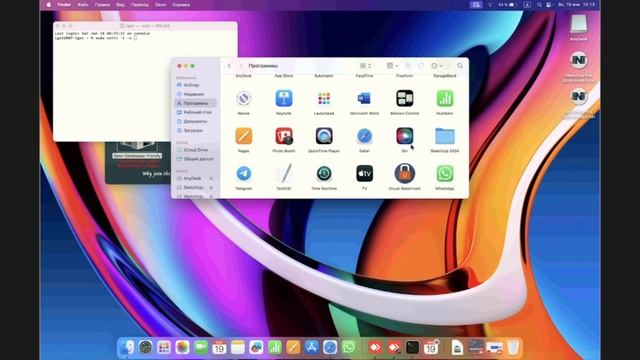The height and width of the screenshot is (360, 640).
Task: Go back with Finder back arrow
Action: [x=229, y=66]
